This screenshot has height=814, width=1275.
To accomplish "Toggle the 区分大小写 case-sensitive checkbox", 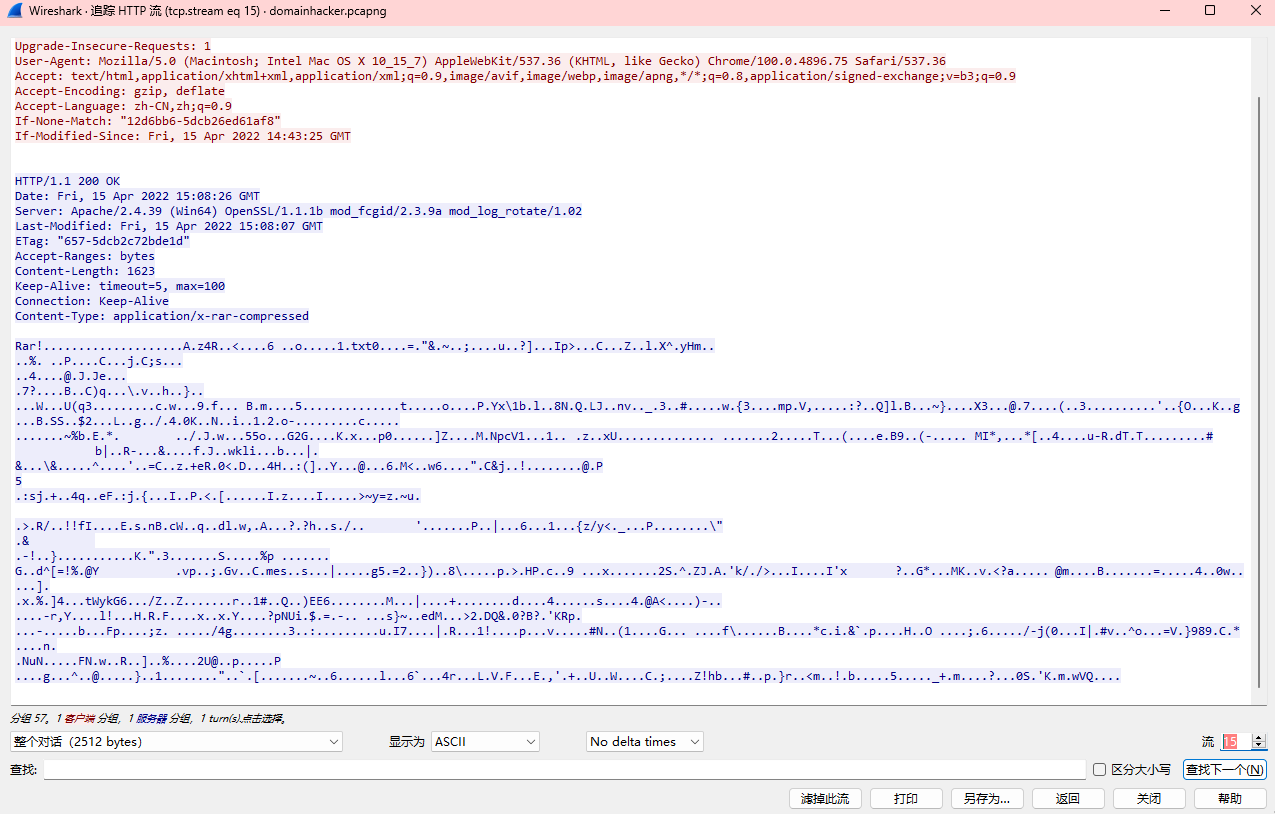I will pyautogui.click(x=1099, y=769).
